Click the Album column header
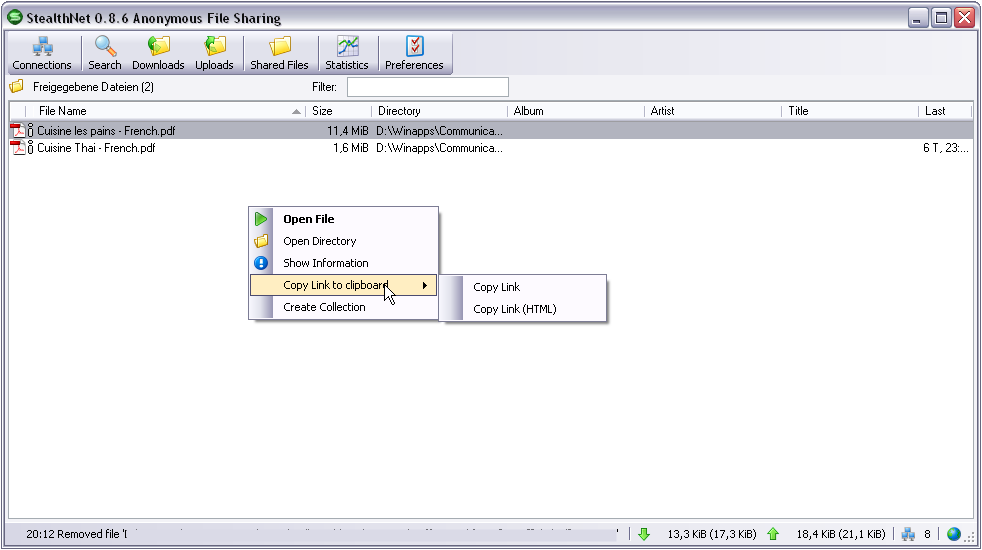The width and height of the screenshot is (982, 550). [x=576, y=111]
